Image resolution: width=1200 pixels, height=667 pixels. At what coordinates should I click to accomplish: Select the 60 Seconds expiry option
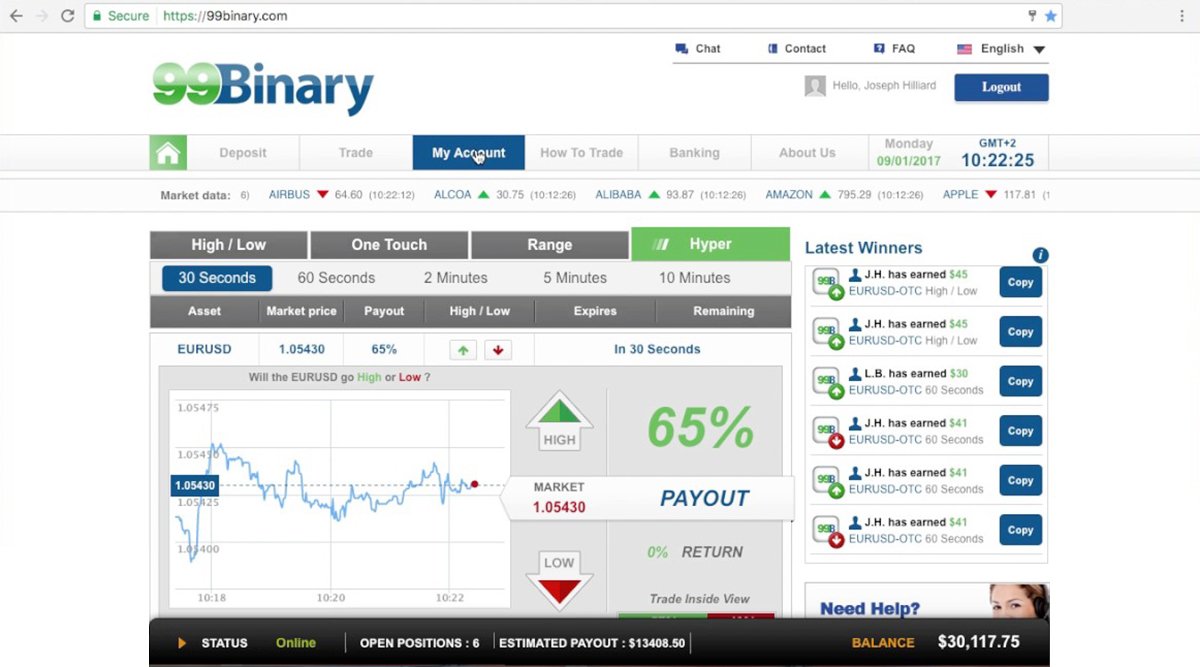[x=336, y=278]
